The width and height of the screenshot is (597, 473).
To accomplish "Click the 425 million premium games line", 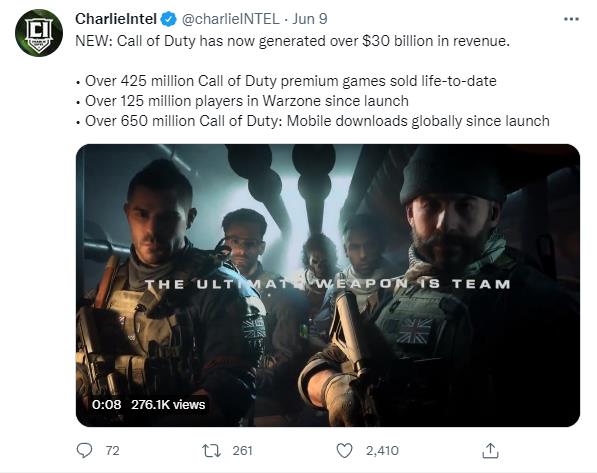I will pyautogui.click(x=286, y=81).
